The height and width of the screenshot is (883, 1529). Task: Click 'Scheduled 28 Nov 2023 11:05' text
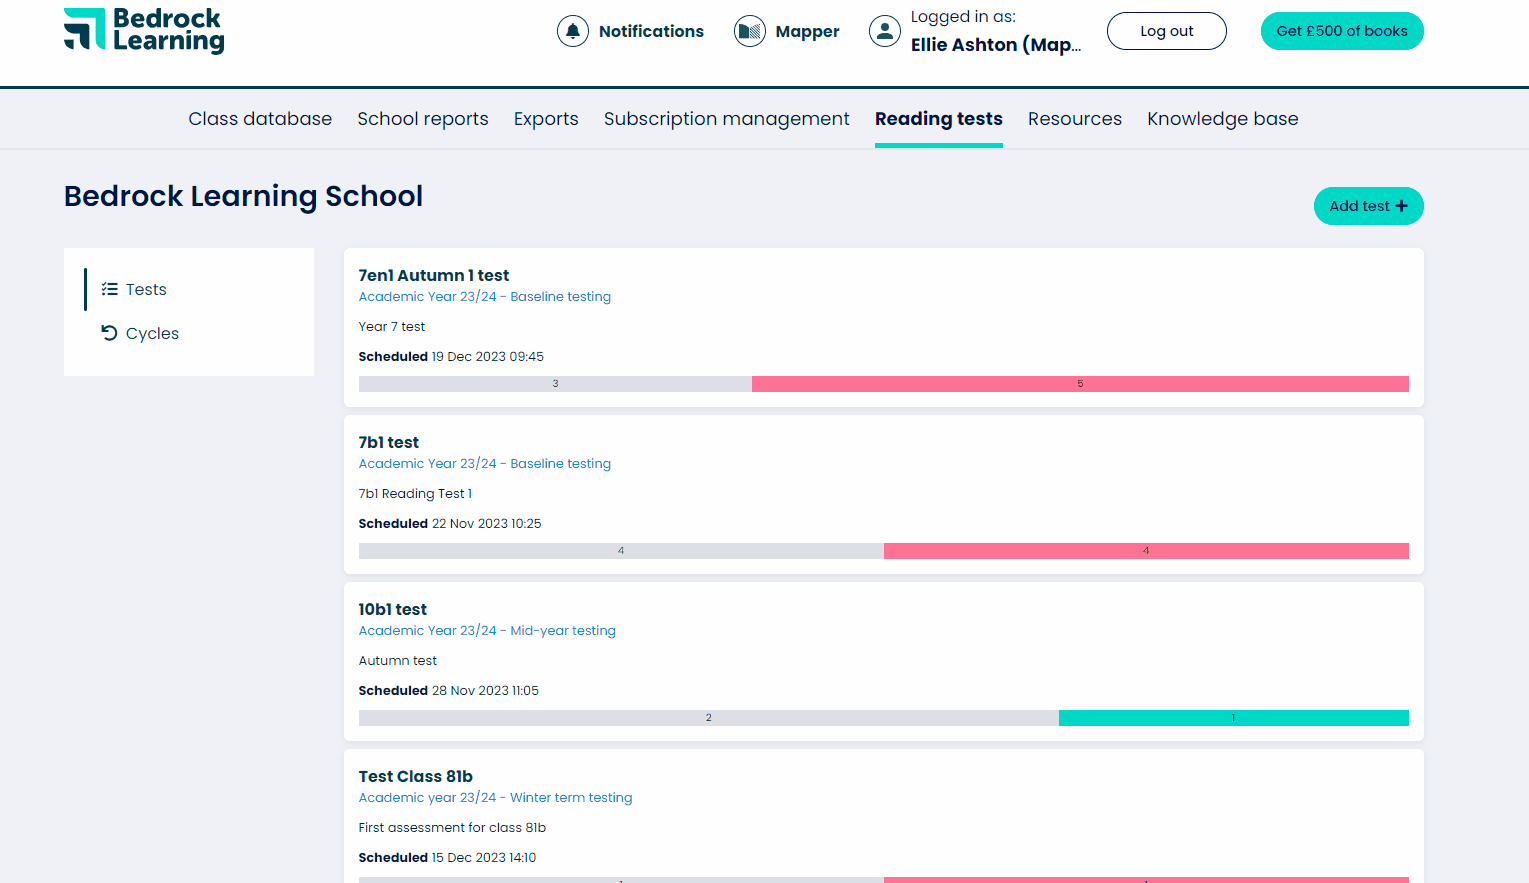[449, 691]
